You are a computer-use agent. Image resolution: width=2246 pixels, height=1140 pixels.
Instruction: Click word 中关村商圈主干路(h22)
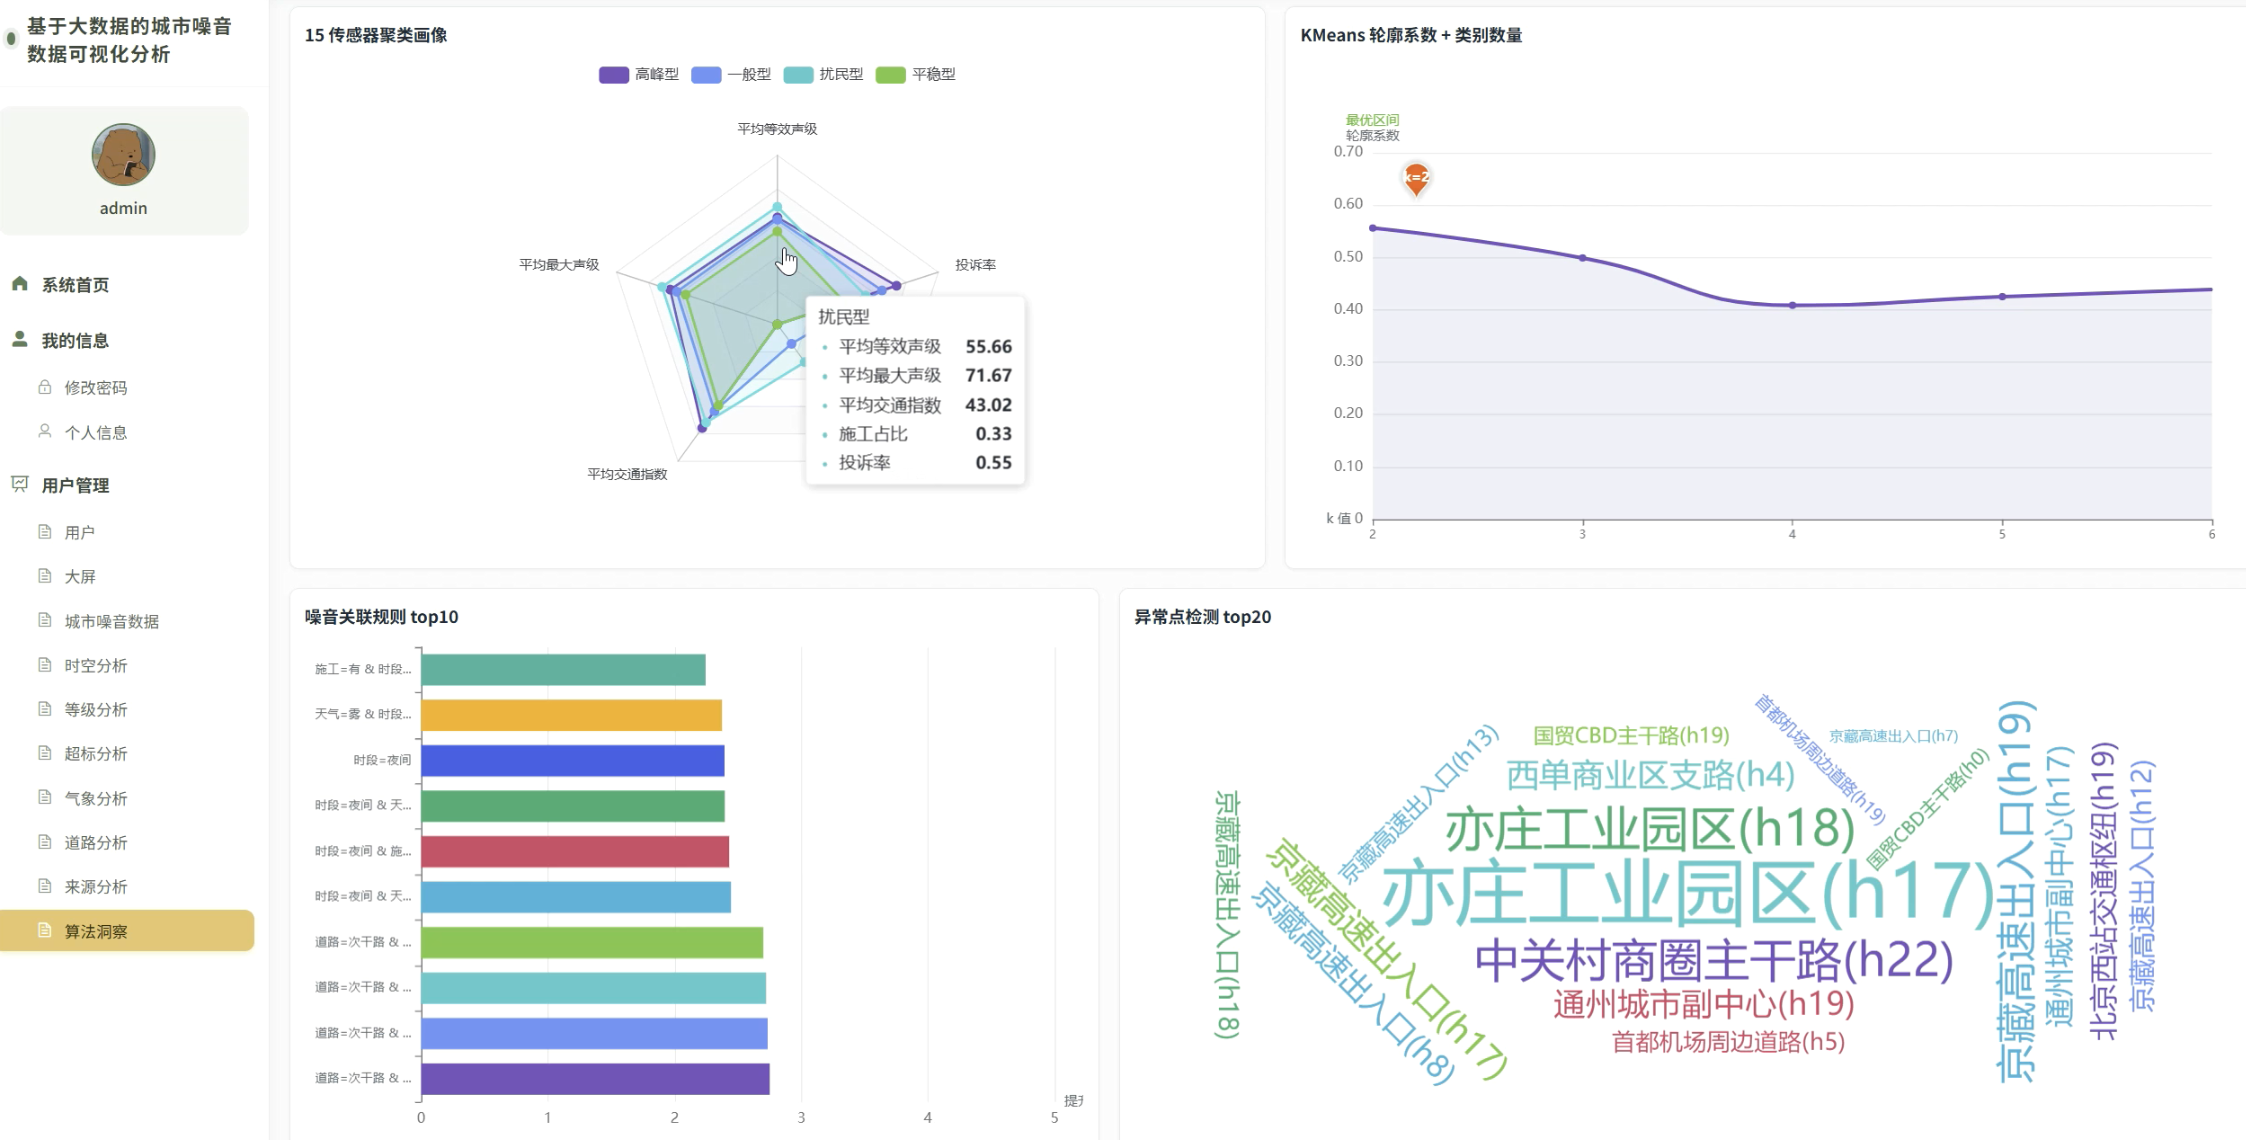click(x=1714, y=960)
